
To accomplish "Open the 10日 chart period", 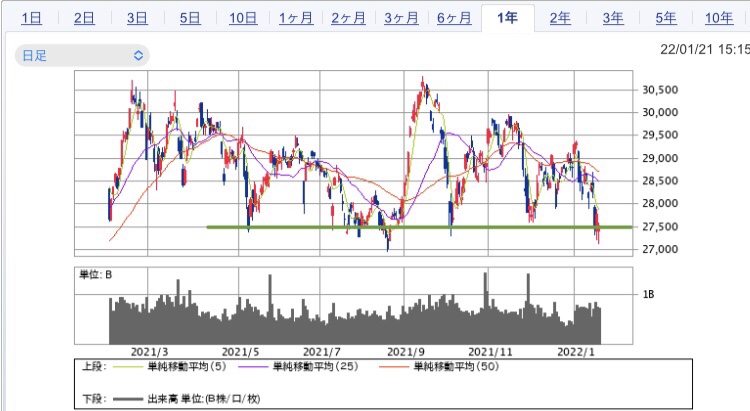I will pyautogui.click(x=243, y=18).
